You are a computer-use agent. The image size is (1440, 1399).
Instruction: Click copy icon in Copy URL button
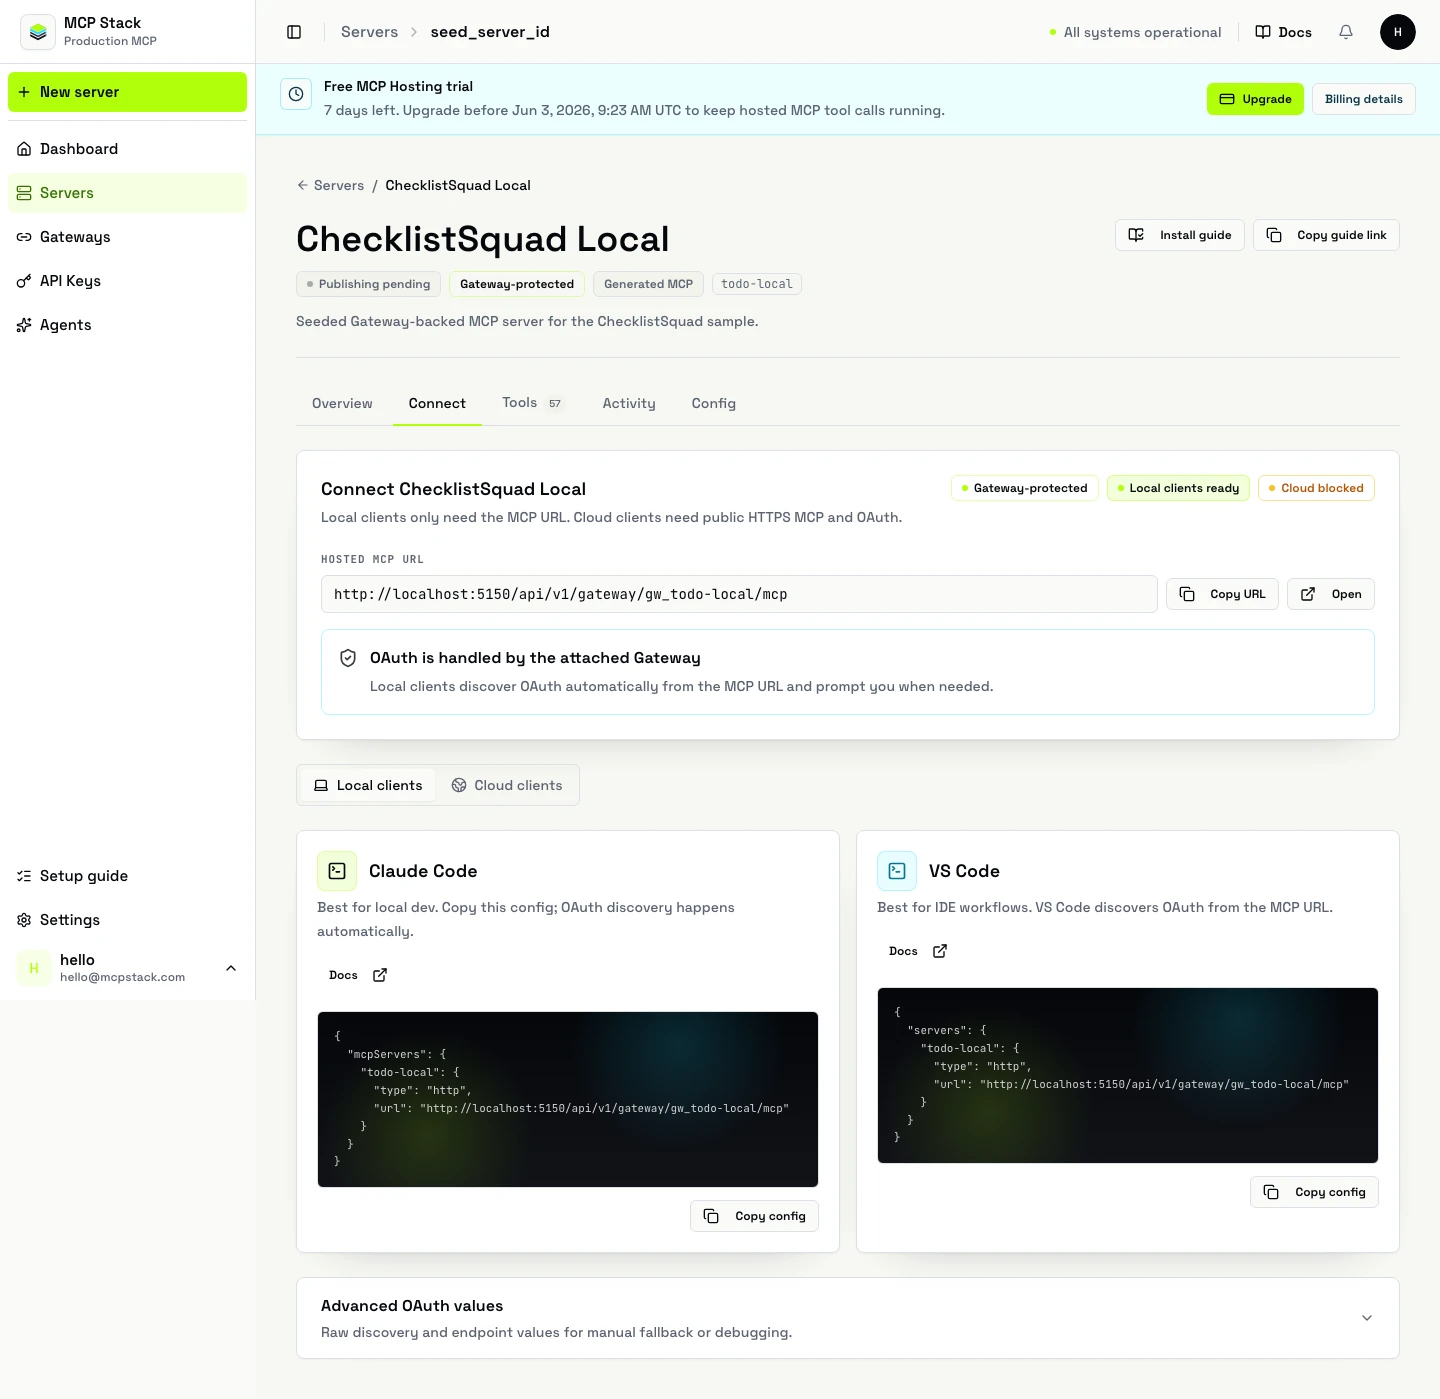point(1187,594)
